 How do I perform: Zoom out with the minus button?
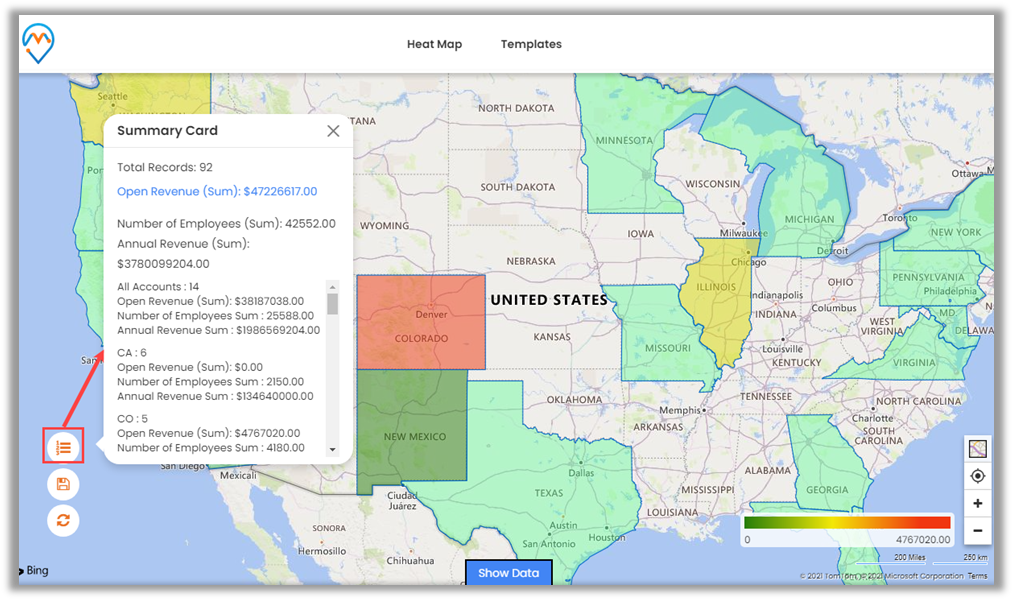977,530
